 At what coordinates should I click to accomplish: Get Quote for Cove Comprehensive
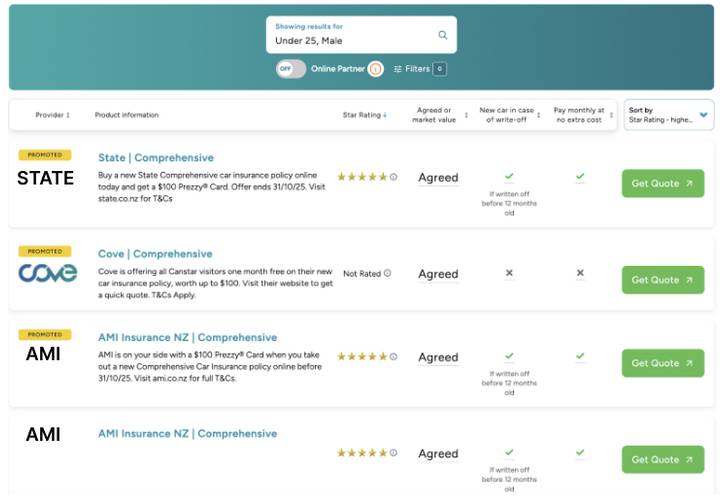click(663, 280)
